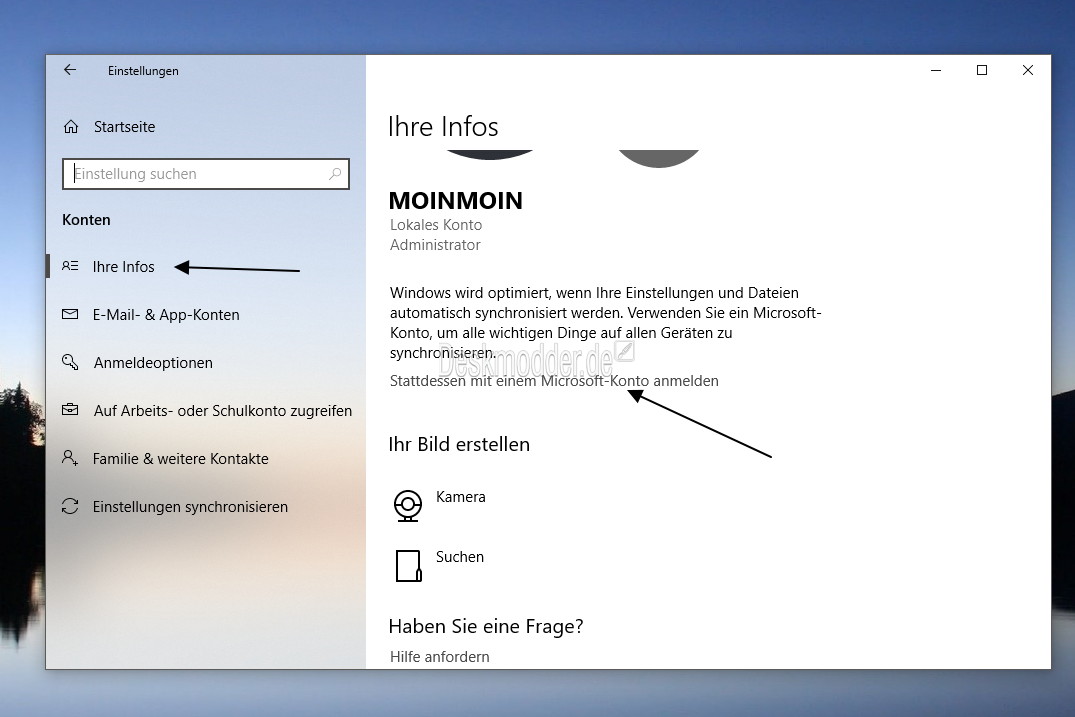This screenshot has width=1075, height=717.
Task: Click the Ihr Bild erstellen heading
Action: (x=459, y=444)
